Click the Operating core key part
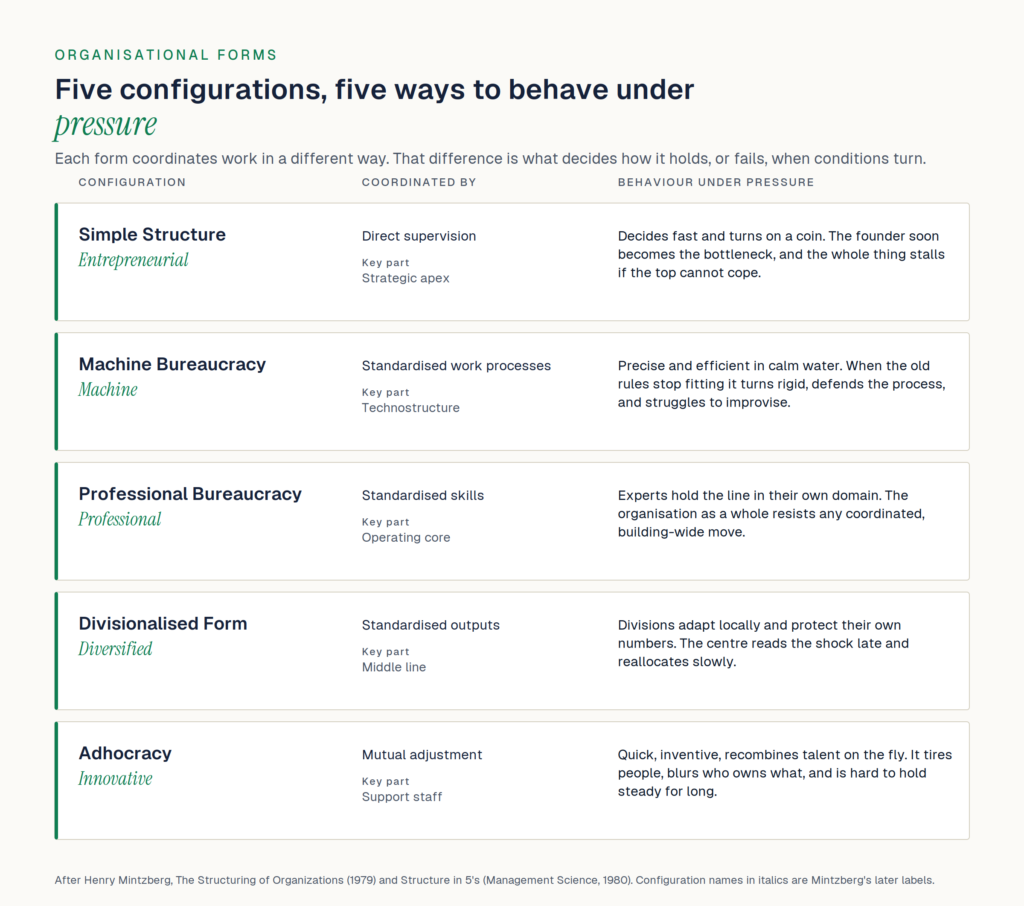1024x906 pixels. tap(406, 538)
